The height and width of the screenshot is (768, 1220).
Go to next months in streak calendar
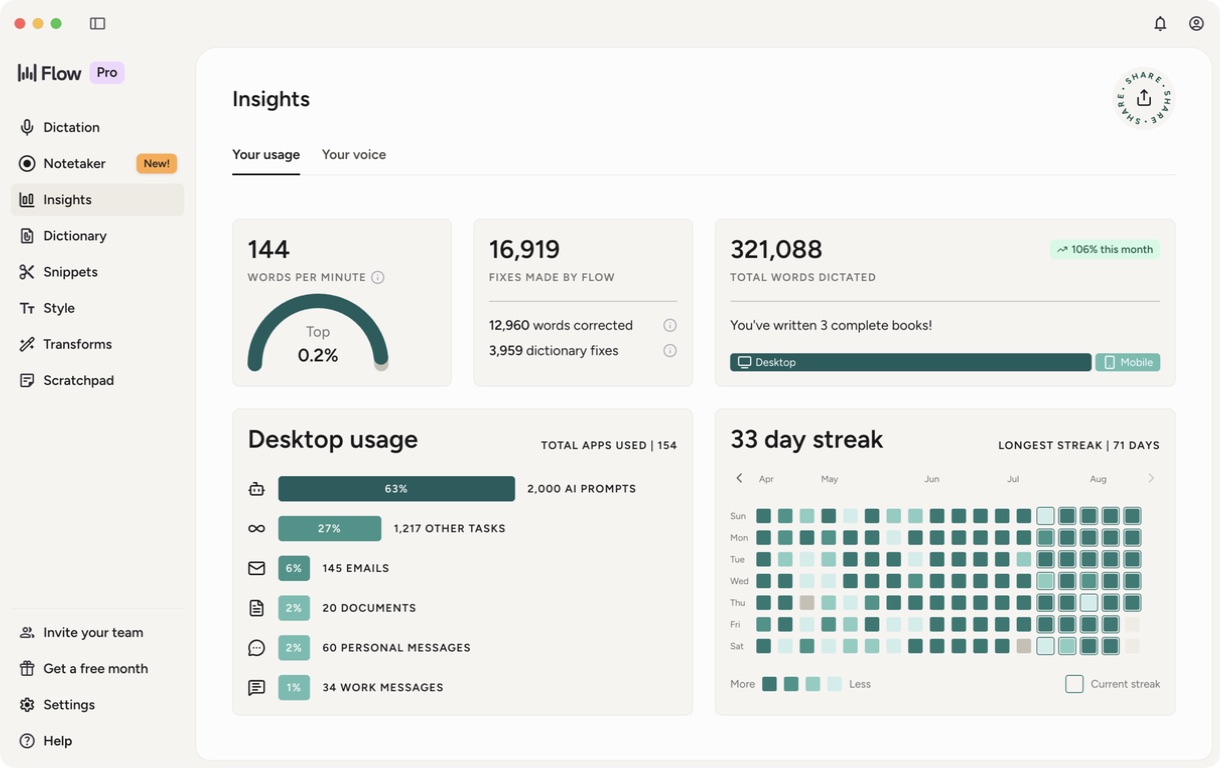pyautogui.click(x=1151, y=478)
